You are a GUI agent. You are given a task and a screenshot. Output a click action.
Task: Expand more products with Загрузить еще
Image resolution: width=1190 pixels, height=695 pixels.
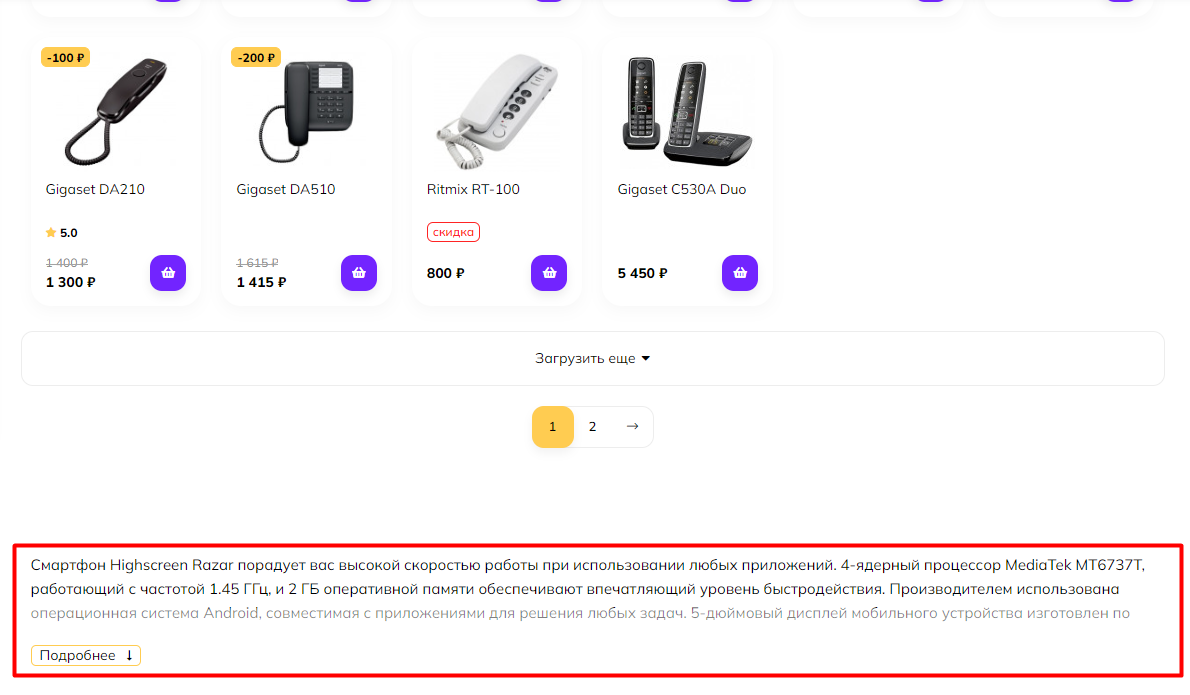click(x=593, y=358)
